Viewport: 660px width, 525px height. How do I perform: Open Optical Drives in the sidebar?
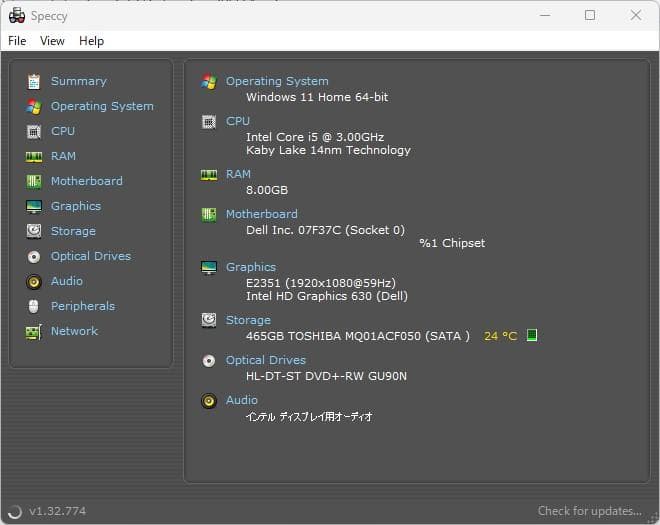point(91,256)
